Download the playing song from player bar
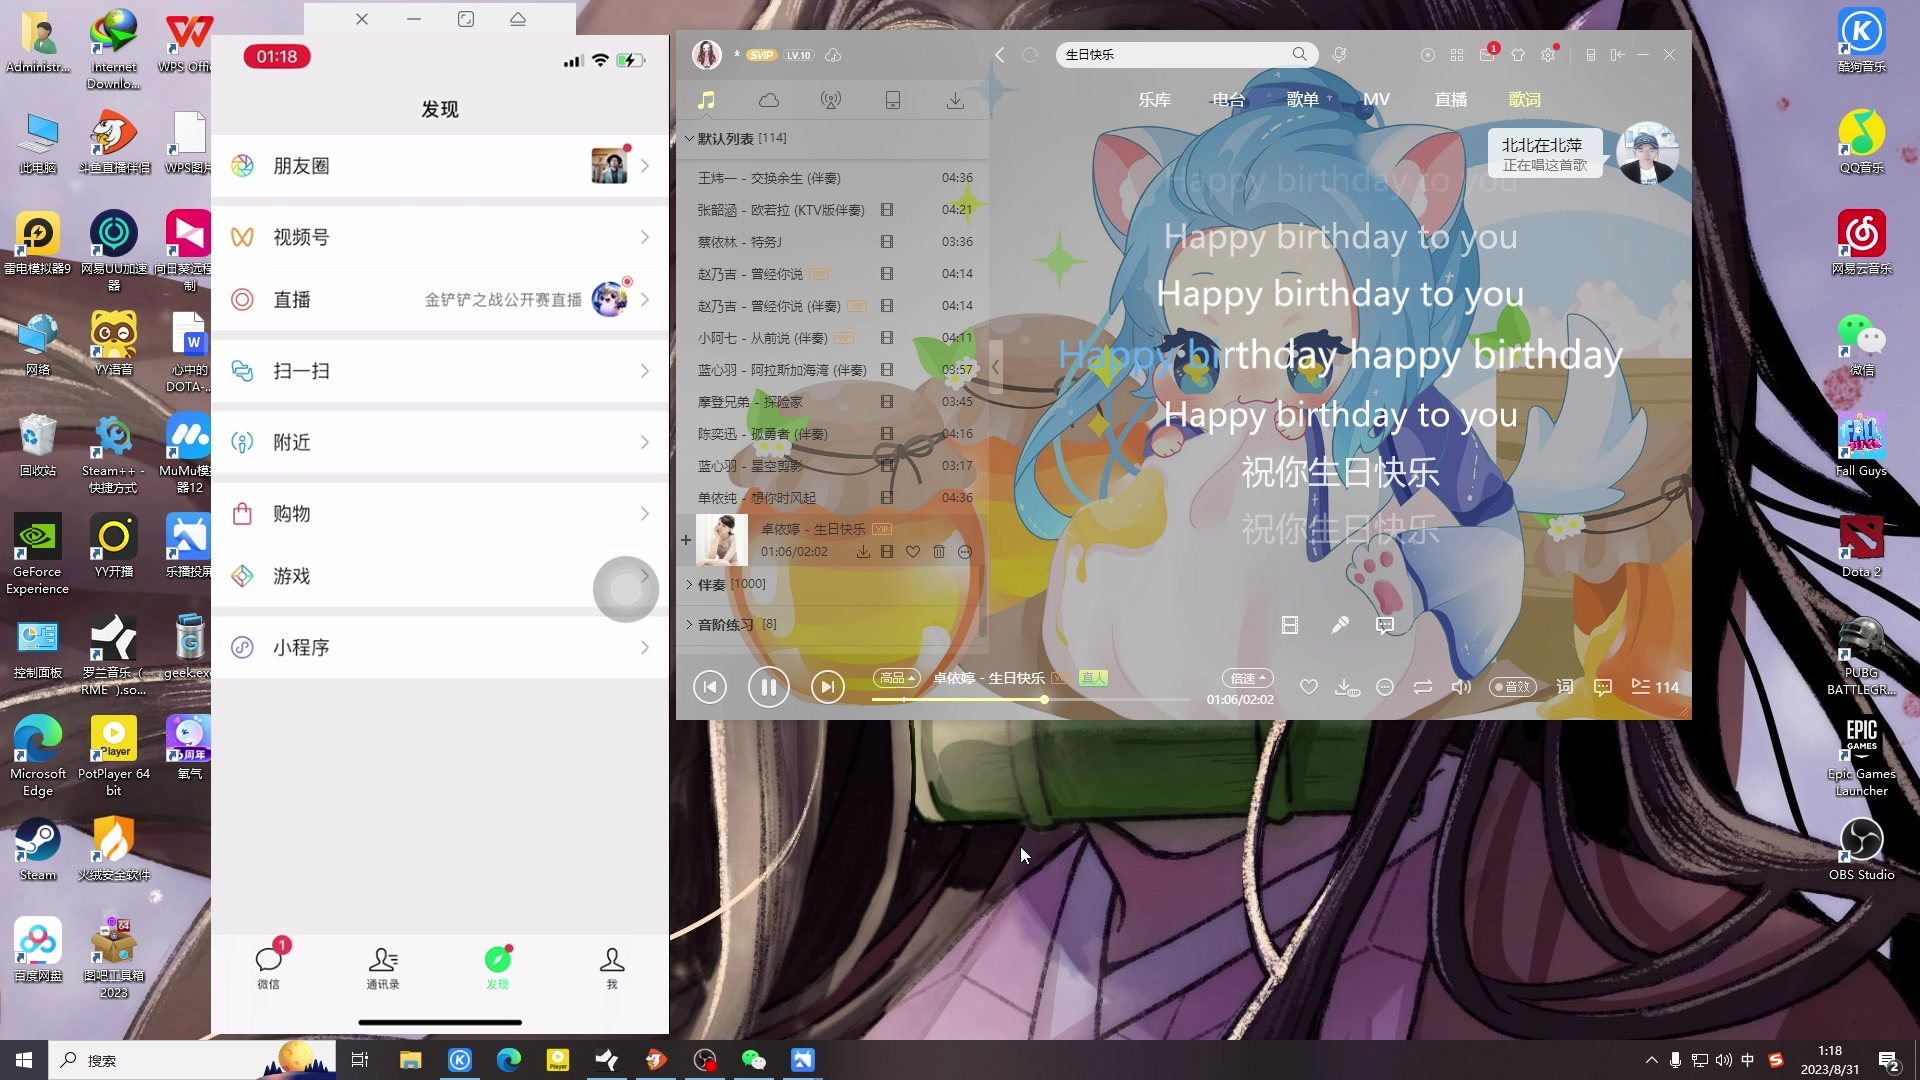This screenshot has width=1920, height=1080. [x=1346, y=687]
